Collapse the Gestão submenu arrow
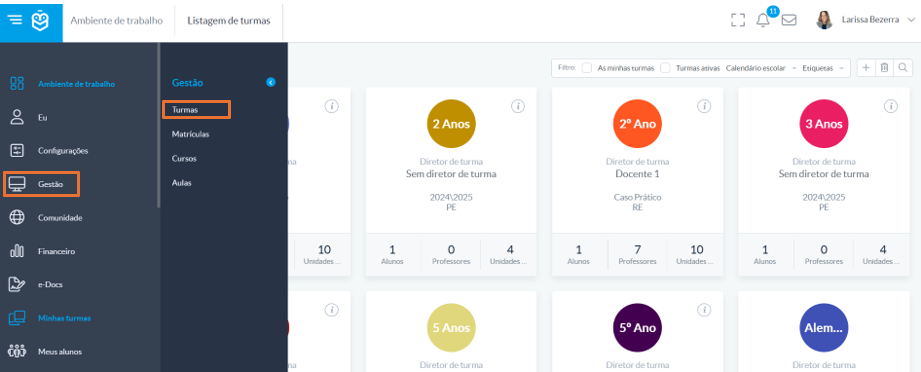The height and width of the screenshot is (372, 921). [271, 83]
